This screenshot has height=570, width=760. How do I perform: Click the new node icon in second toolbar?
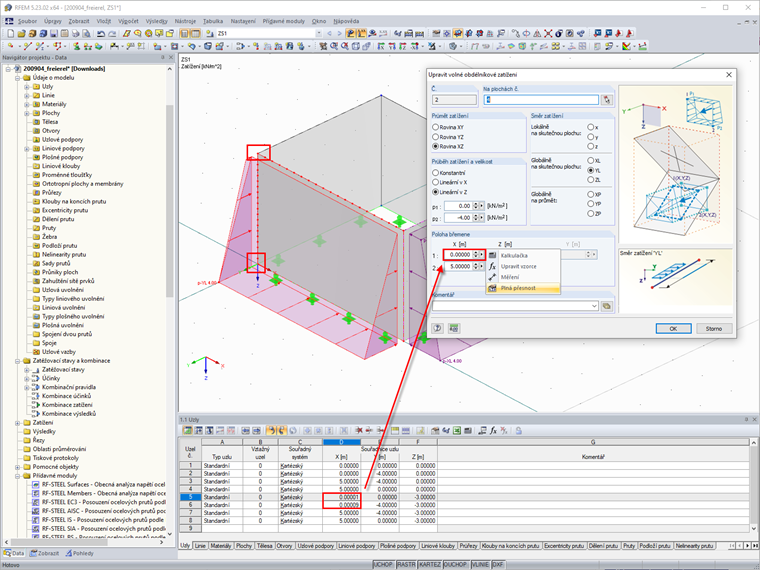[x=10, y=46]
